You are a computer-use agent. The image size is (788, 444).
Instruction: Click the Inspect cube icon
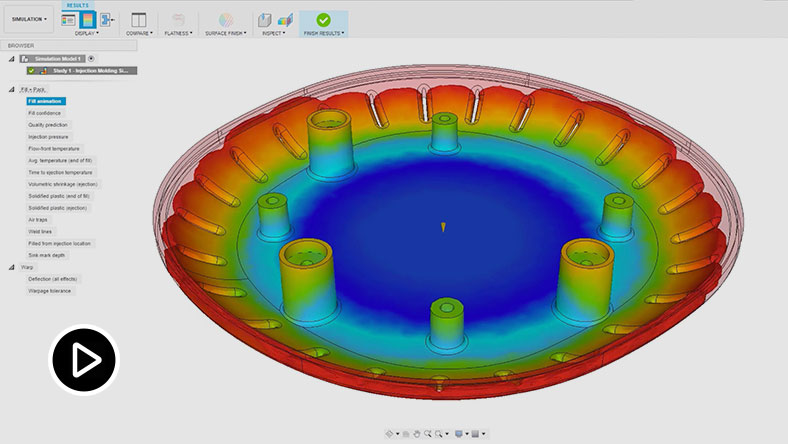[x=265, y=19]
